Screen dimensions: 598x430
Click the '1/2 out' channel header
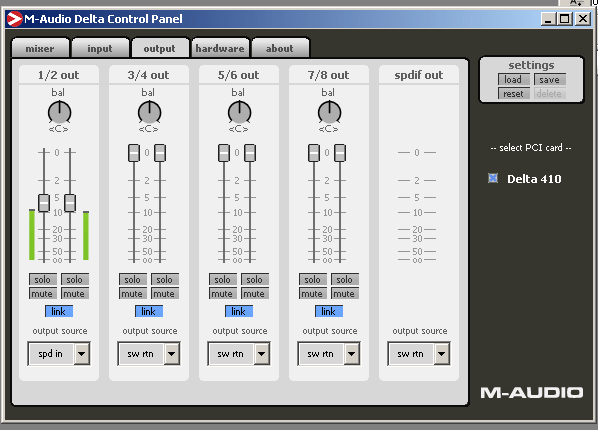pos(59,75)
